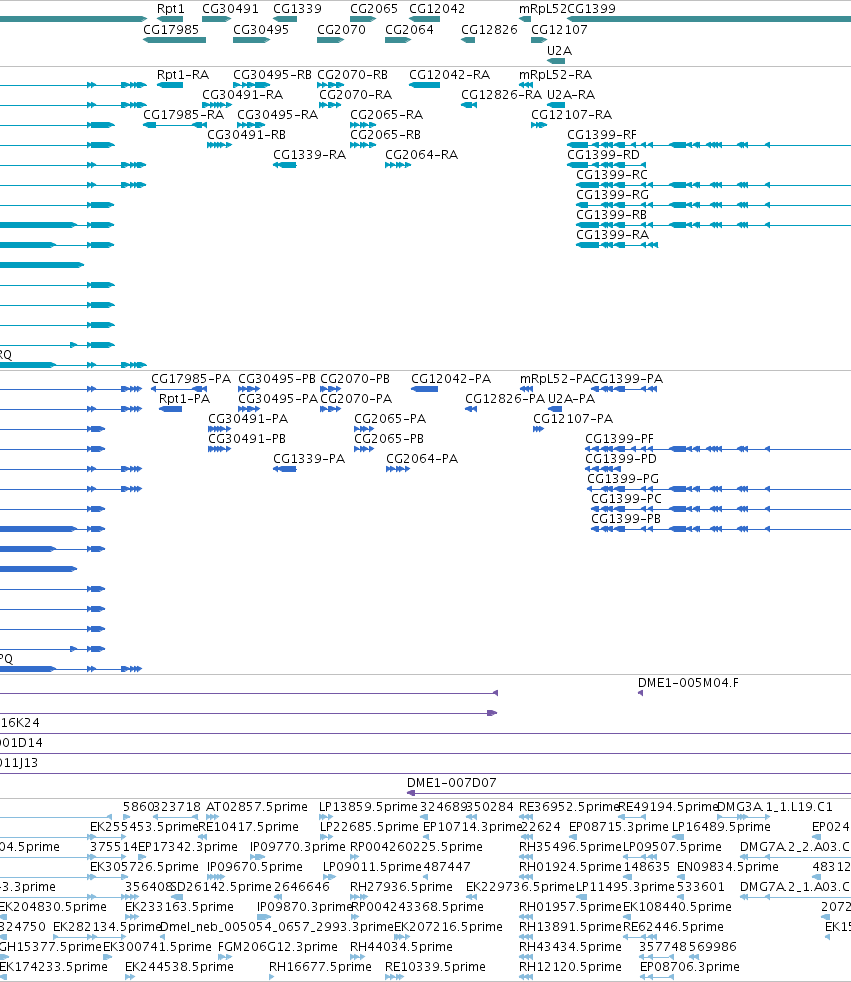Screen dimensions: 851x982
Task: Click EST FGM206G12.3prime
Action: click(x=277, y=948)
